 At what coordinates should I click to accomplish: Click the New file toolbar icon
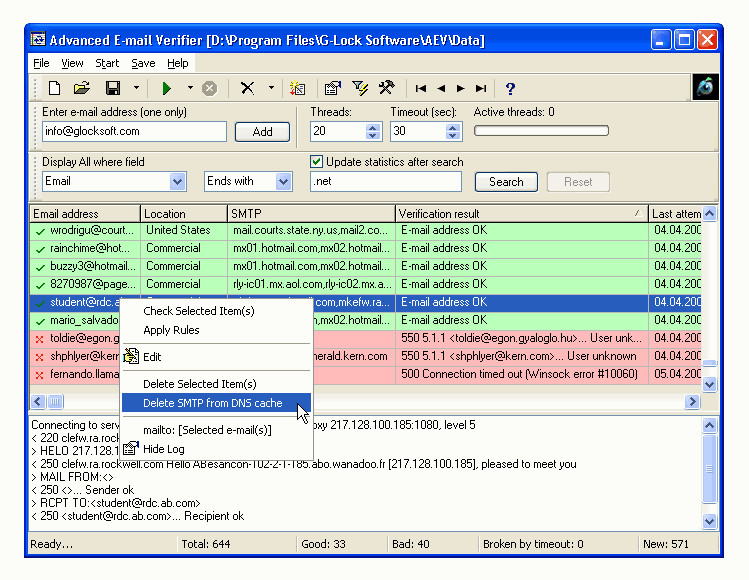click(x=55, y=88)
